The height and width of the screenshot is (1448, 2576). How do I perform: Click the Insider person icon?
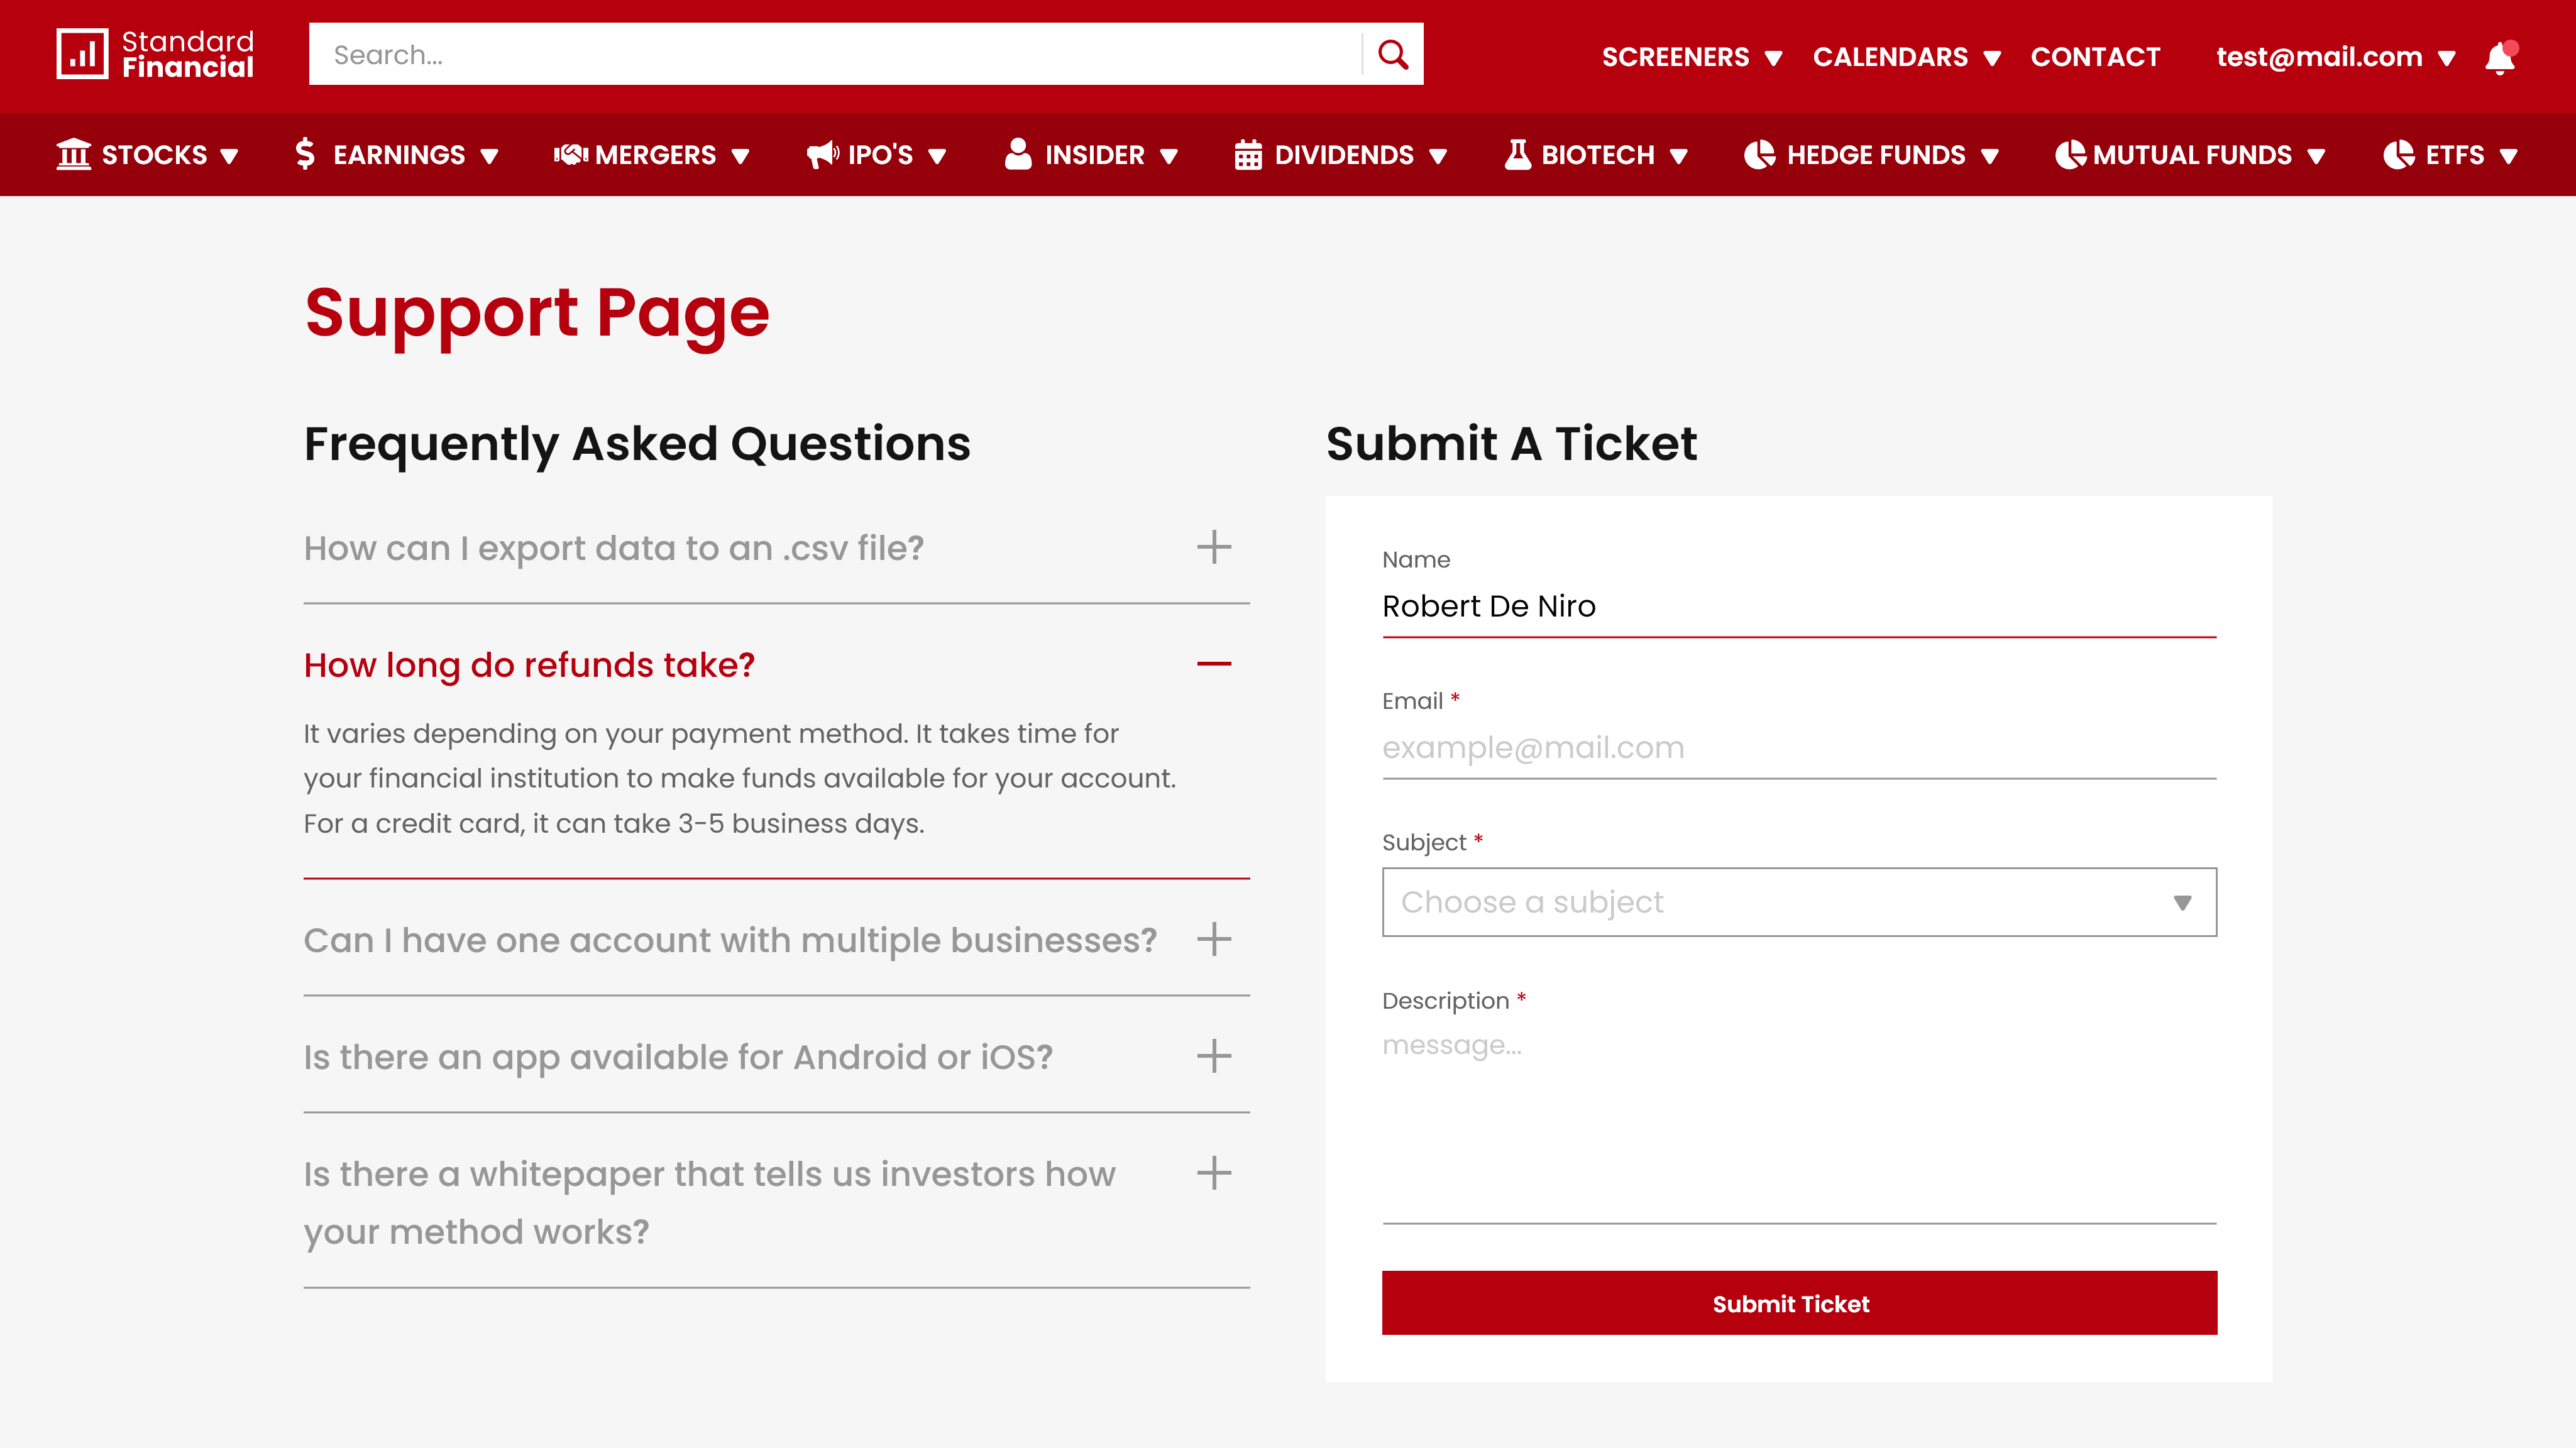tap(1018, 154)
